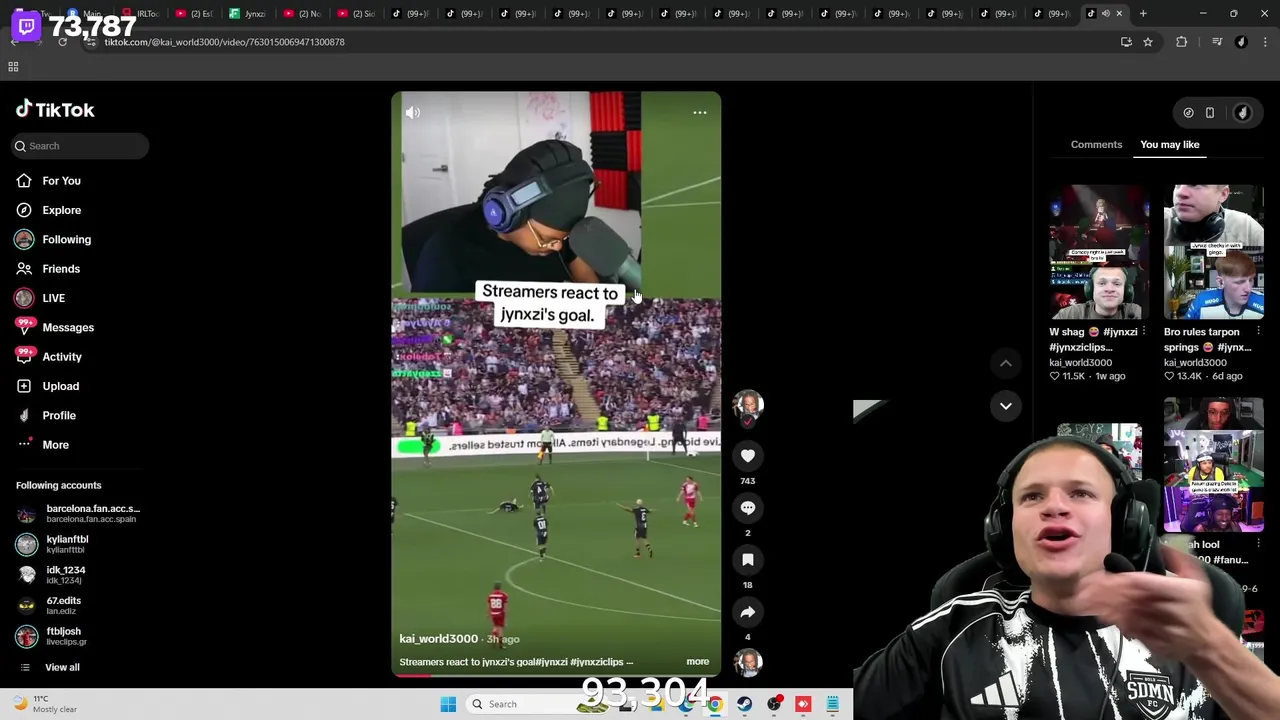This screenshot has height=720, width=1280.
Task: Open the phone app icon in the header
Action: point(1210,113)
